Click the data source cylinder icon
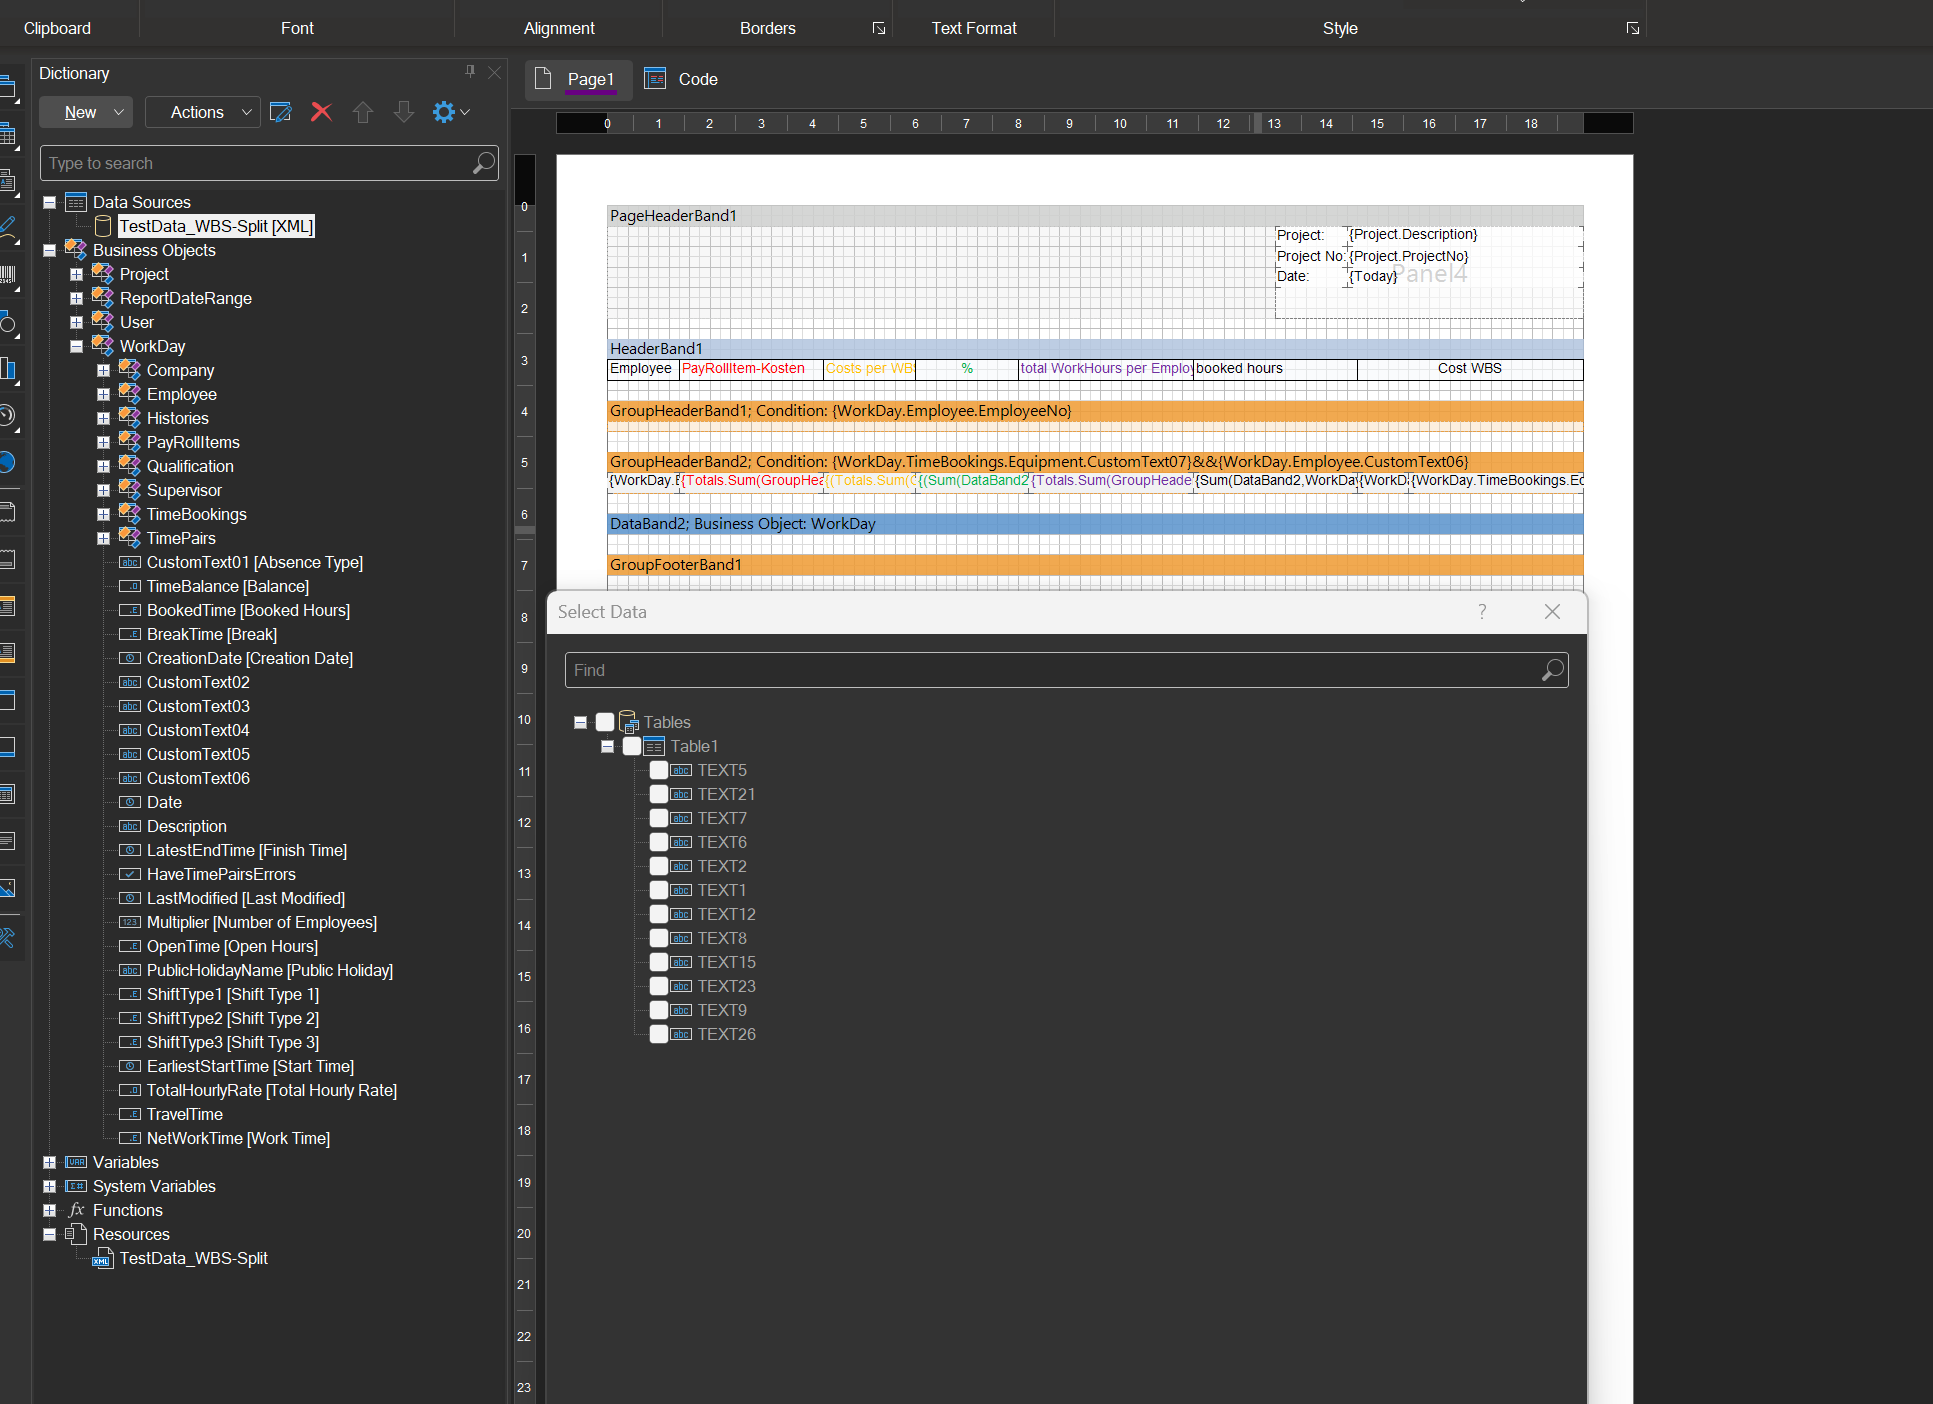This screenshot has height=1404, width=1933. [103, 226]
